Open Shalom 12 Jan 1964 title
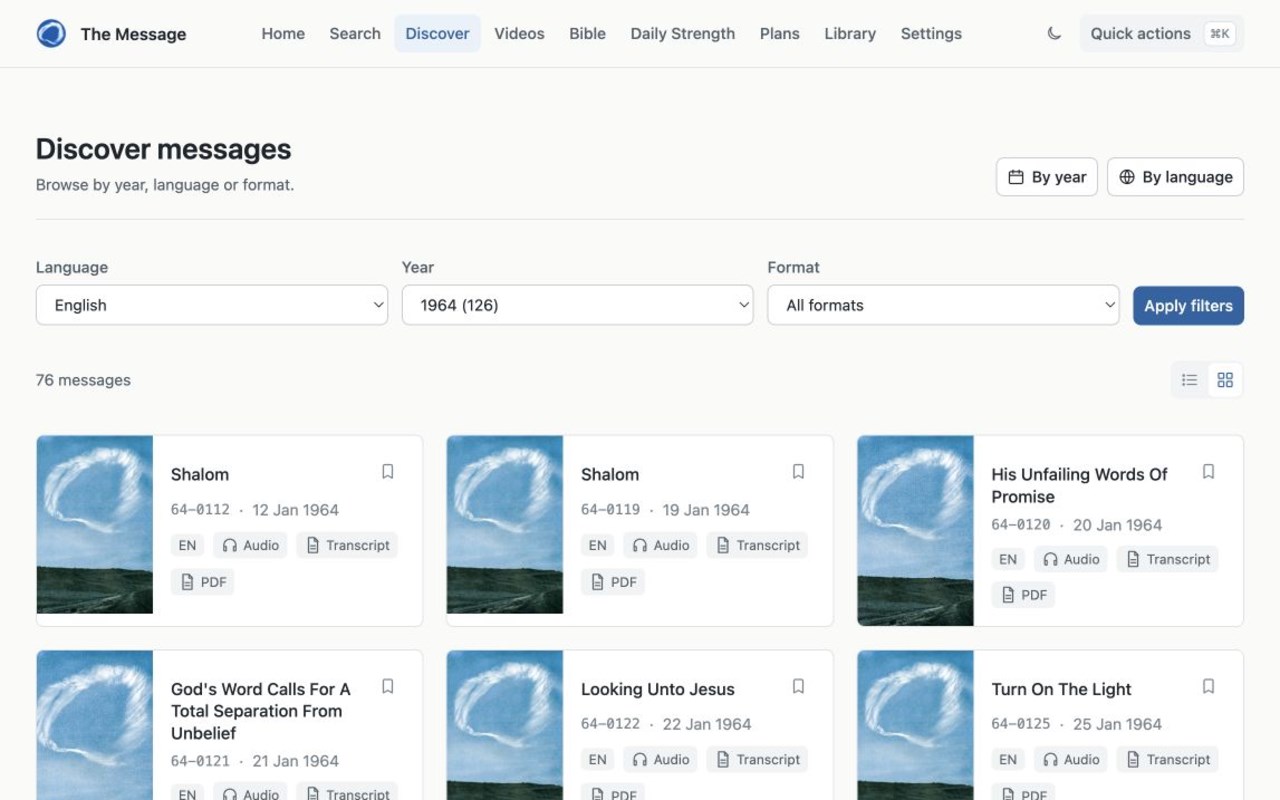Image resolution: width=1280 pixels, height=800 pixels. [200, 474]
